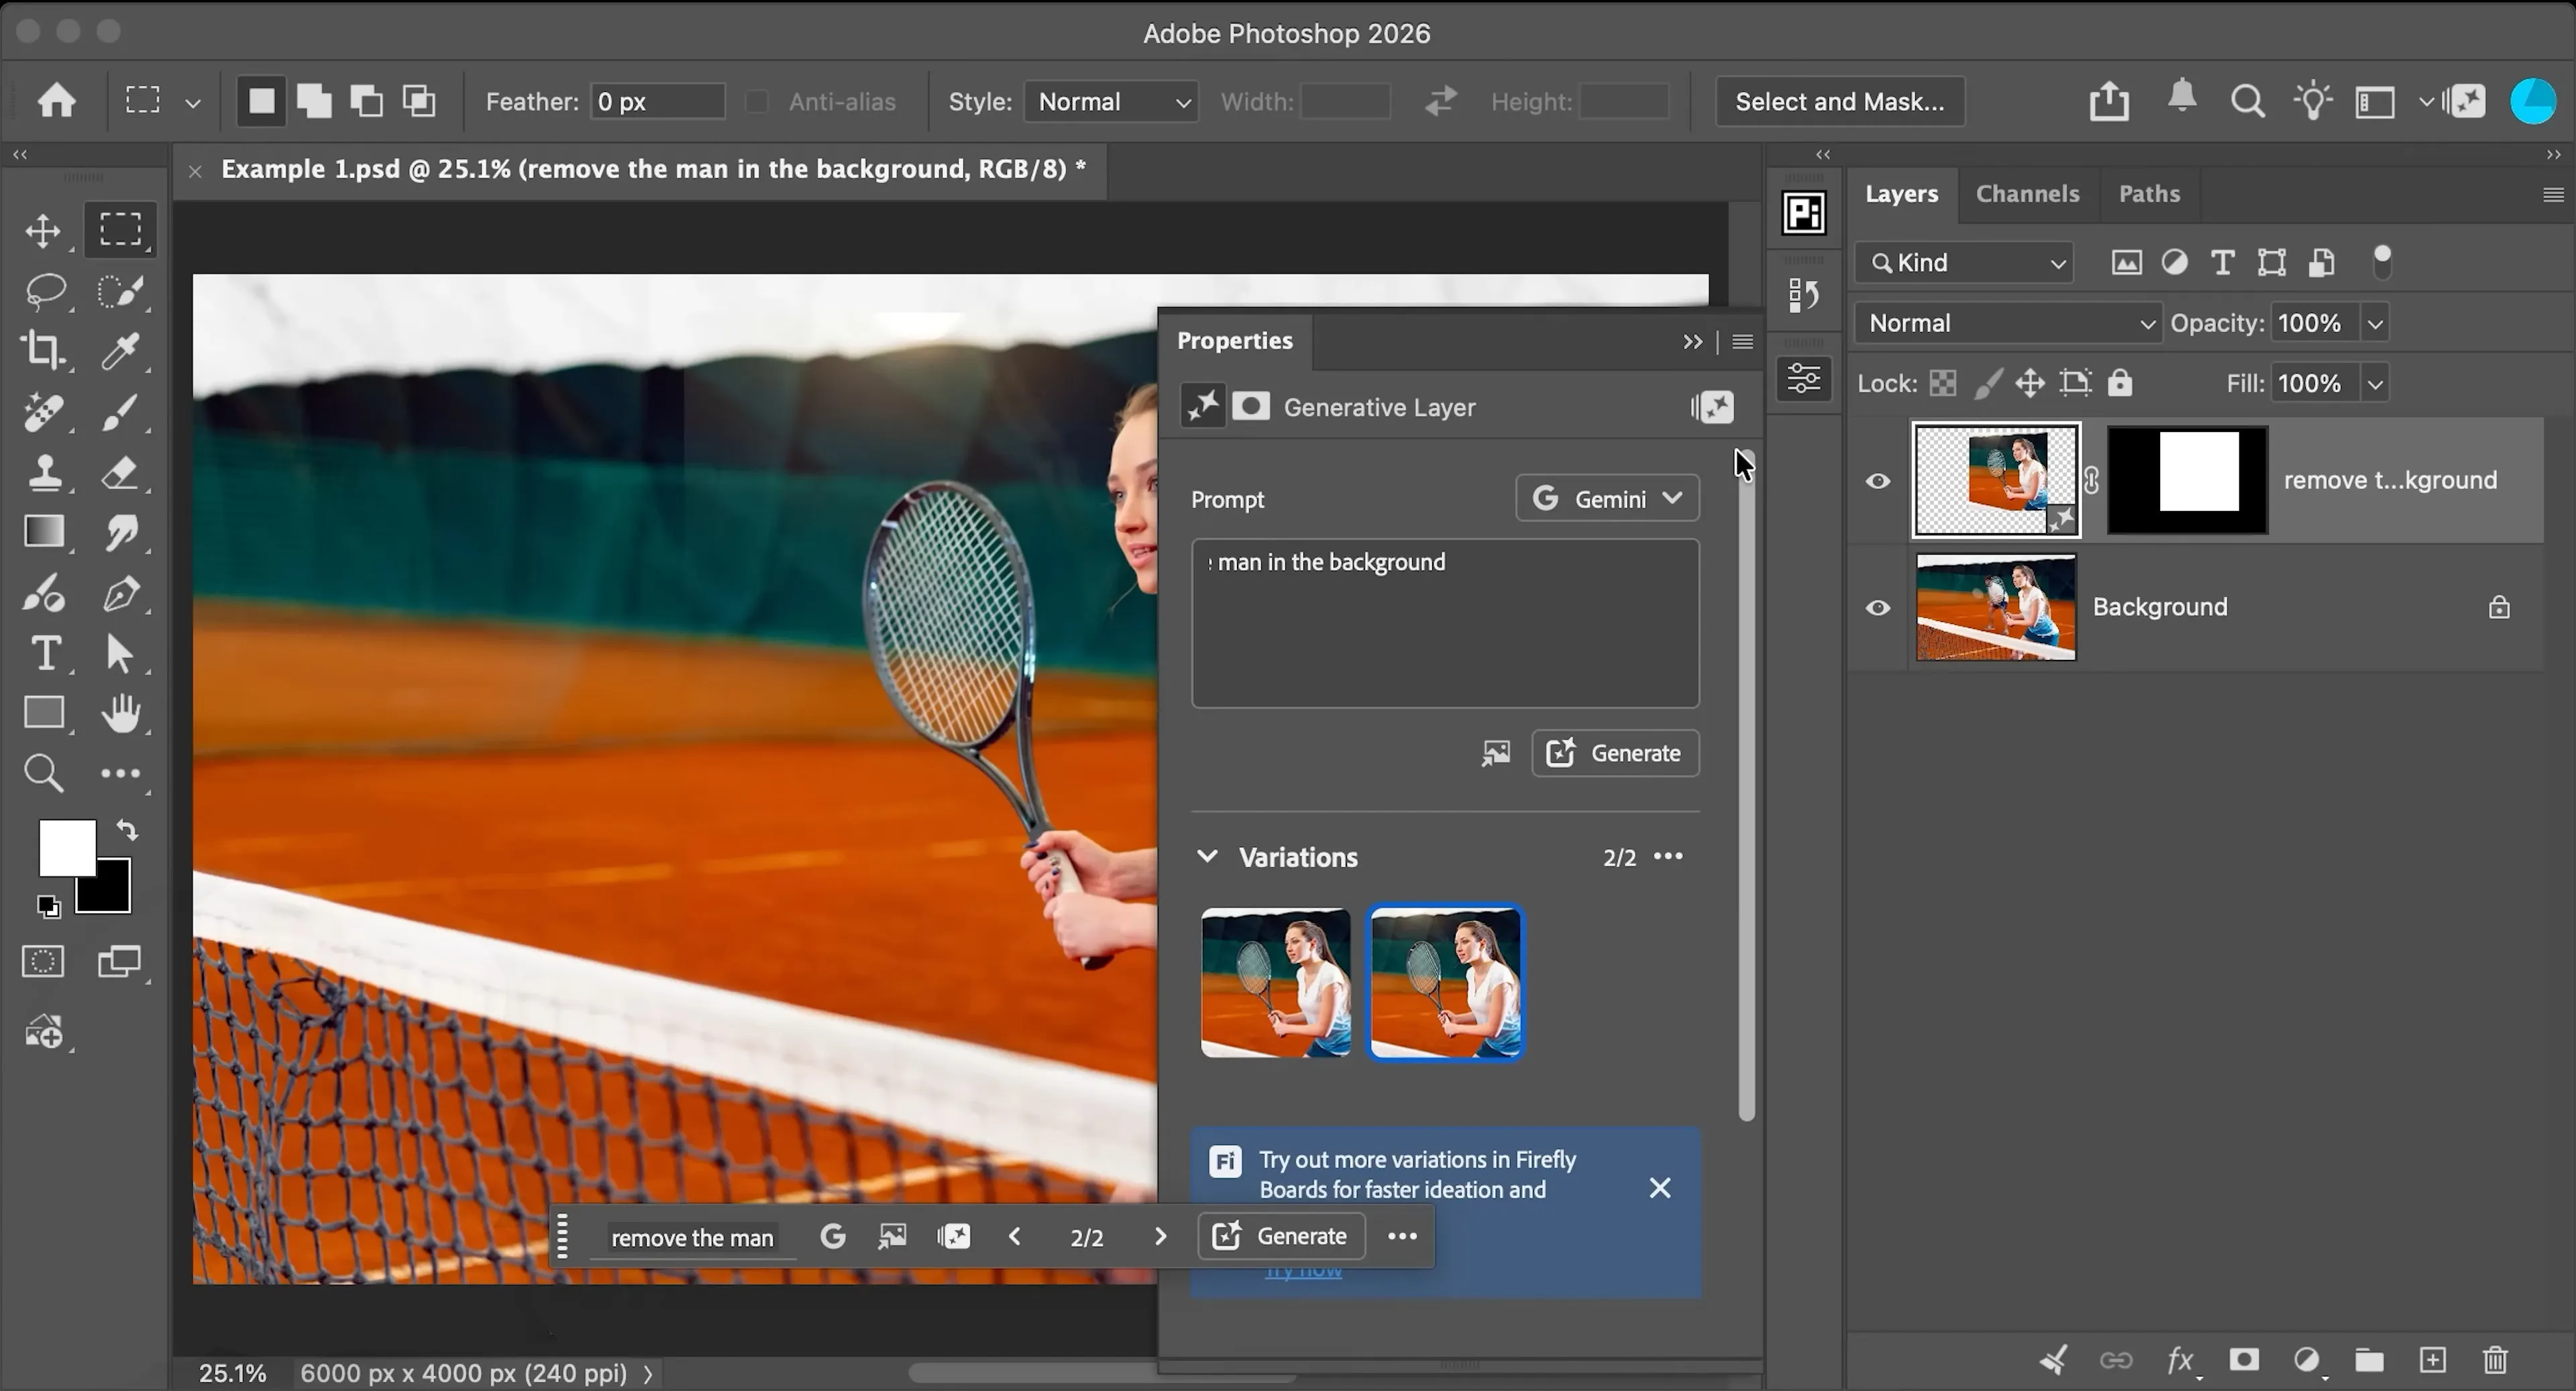Viewport: 2576px width, 1391px height.
Task: Select the Example 1.psd document tab
Action: 653,169
